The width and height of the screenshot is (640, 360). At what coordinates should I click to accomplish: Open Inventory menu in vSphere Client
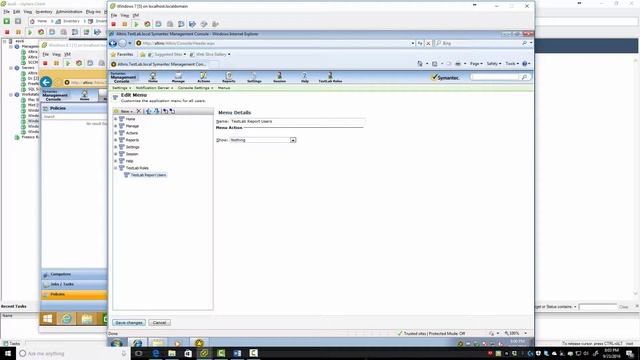tap(44, 12)
